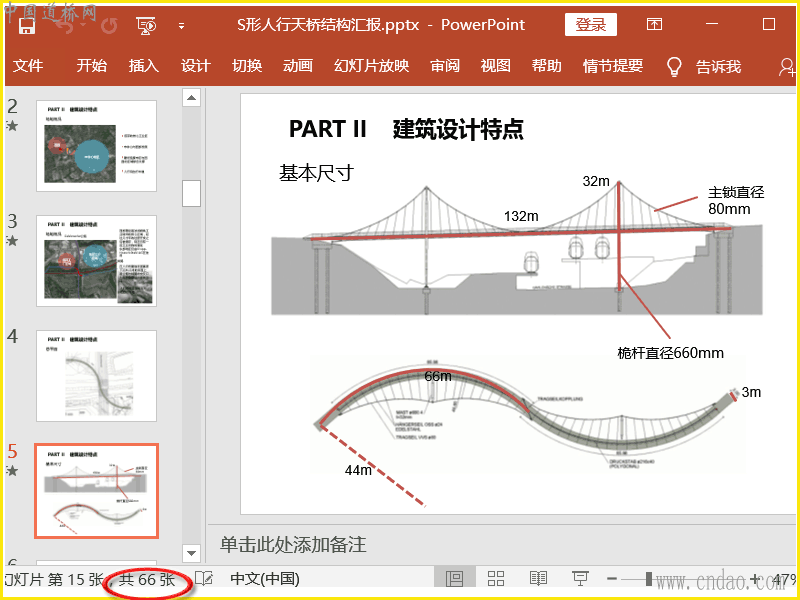800x600 pixels.
Task: Click the 44m label on slide
Action: coord(358,470)
